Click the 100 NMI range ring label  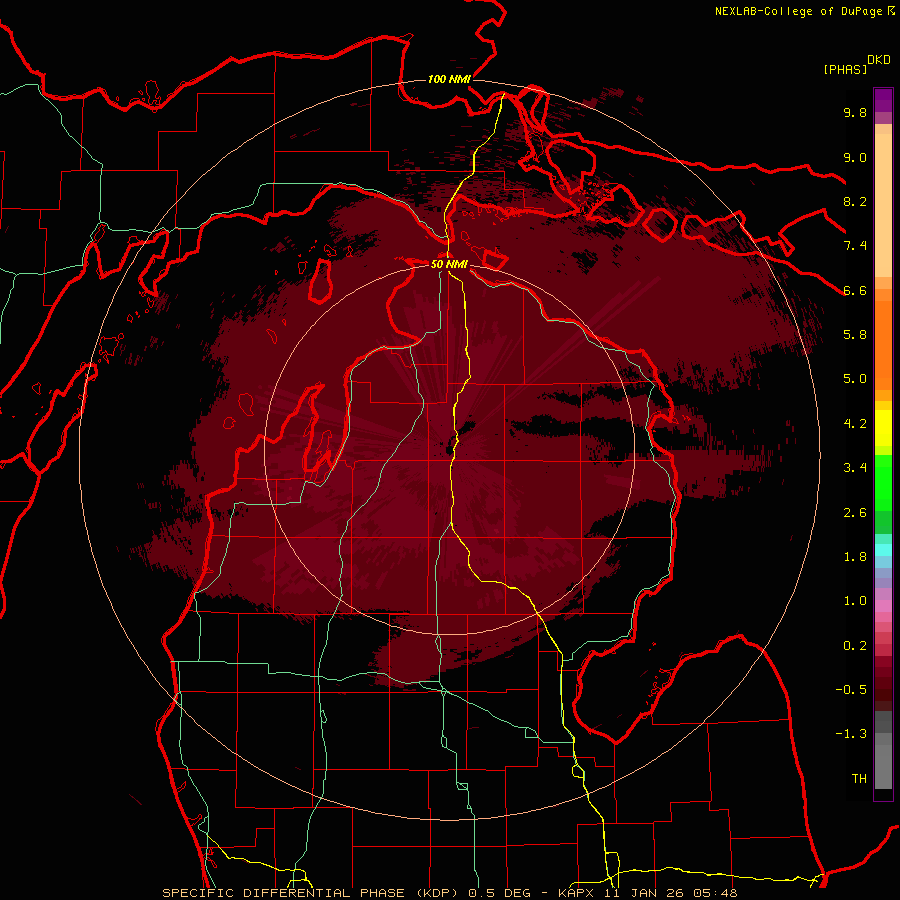[449, 79]
